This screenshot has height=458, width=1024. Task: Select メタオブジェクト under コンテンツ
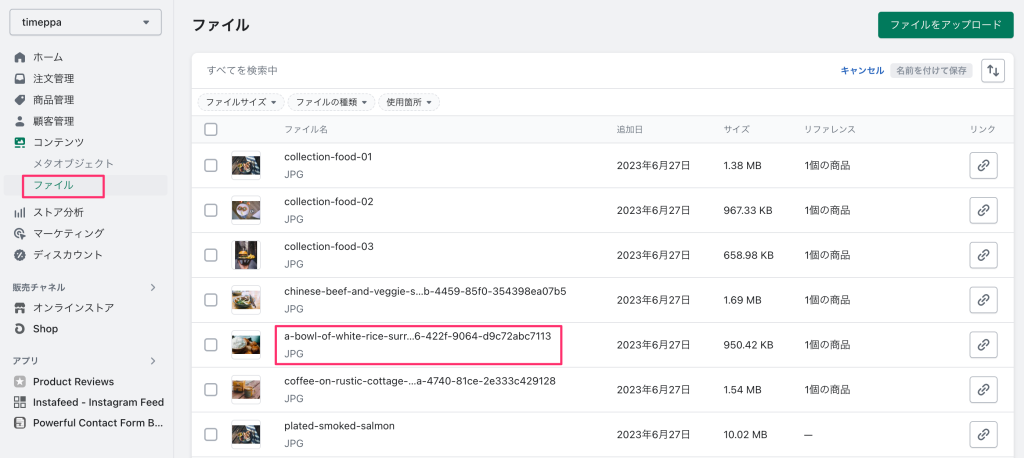point(73,163)
